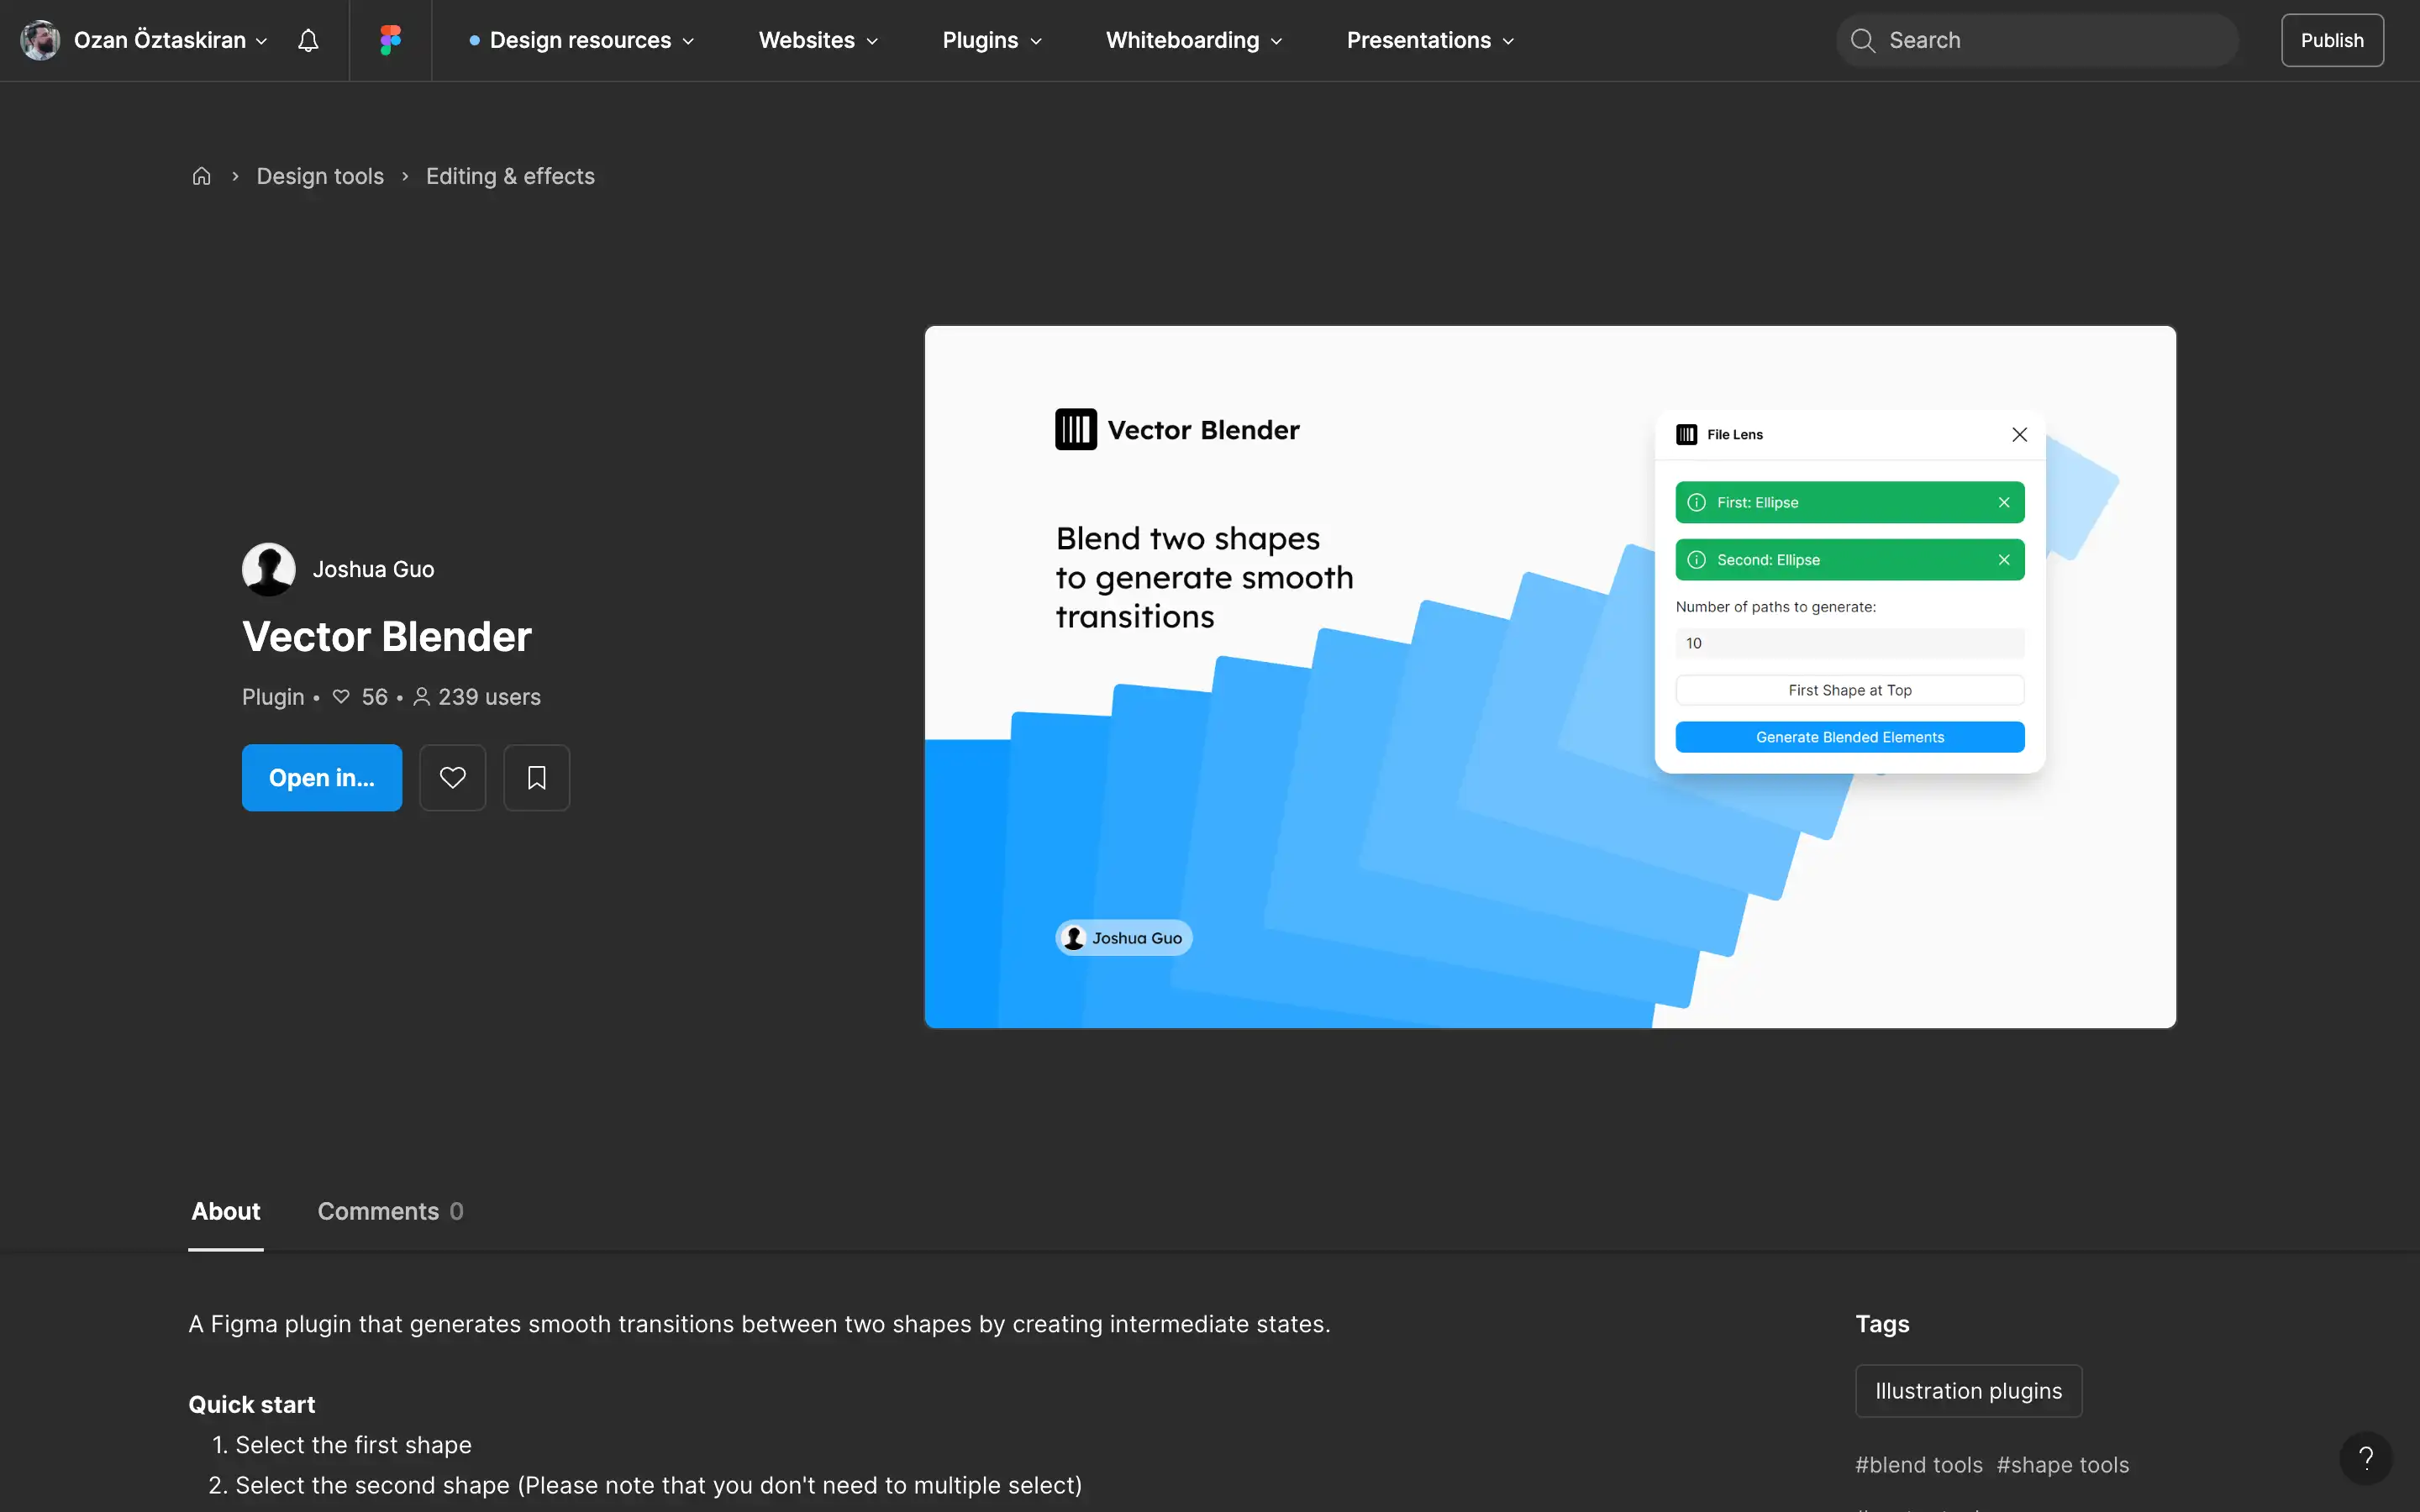Click the info icon on First: Ellipse
Image resolution: width=2420 pixels, height=1512 pixels.
coord(1696,502)
